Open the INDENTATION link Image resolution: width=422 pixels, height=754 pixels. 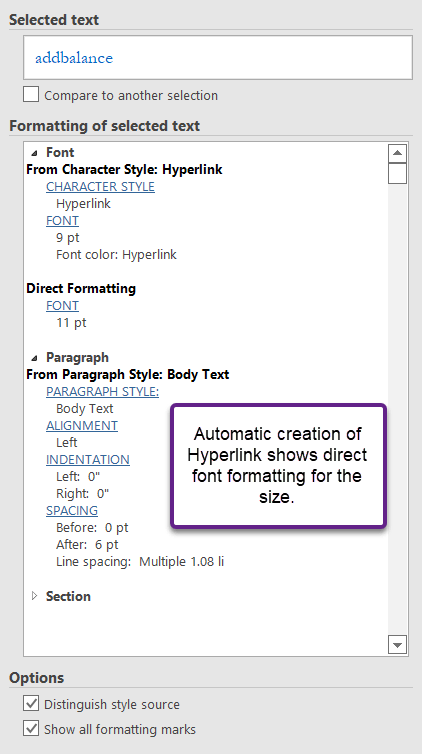[x=88, y=460]
